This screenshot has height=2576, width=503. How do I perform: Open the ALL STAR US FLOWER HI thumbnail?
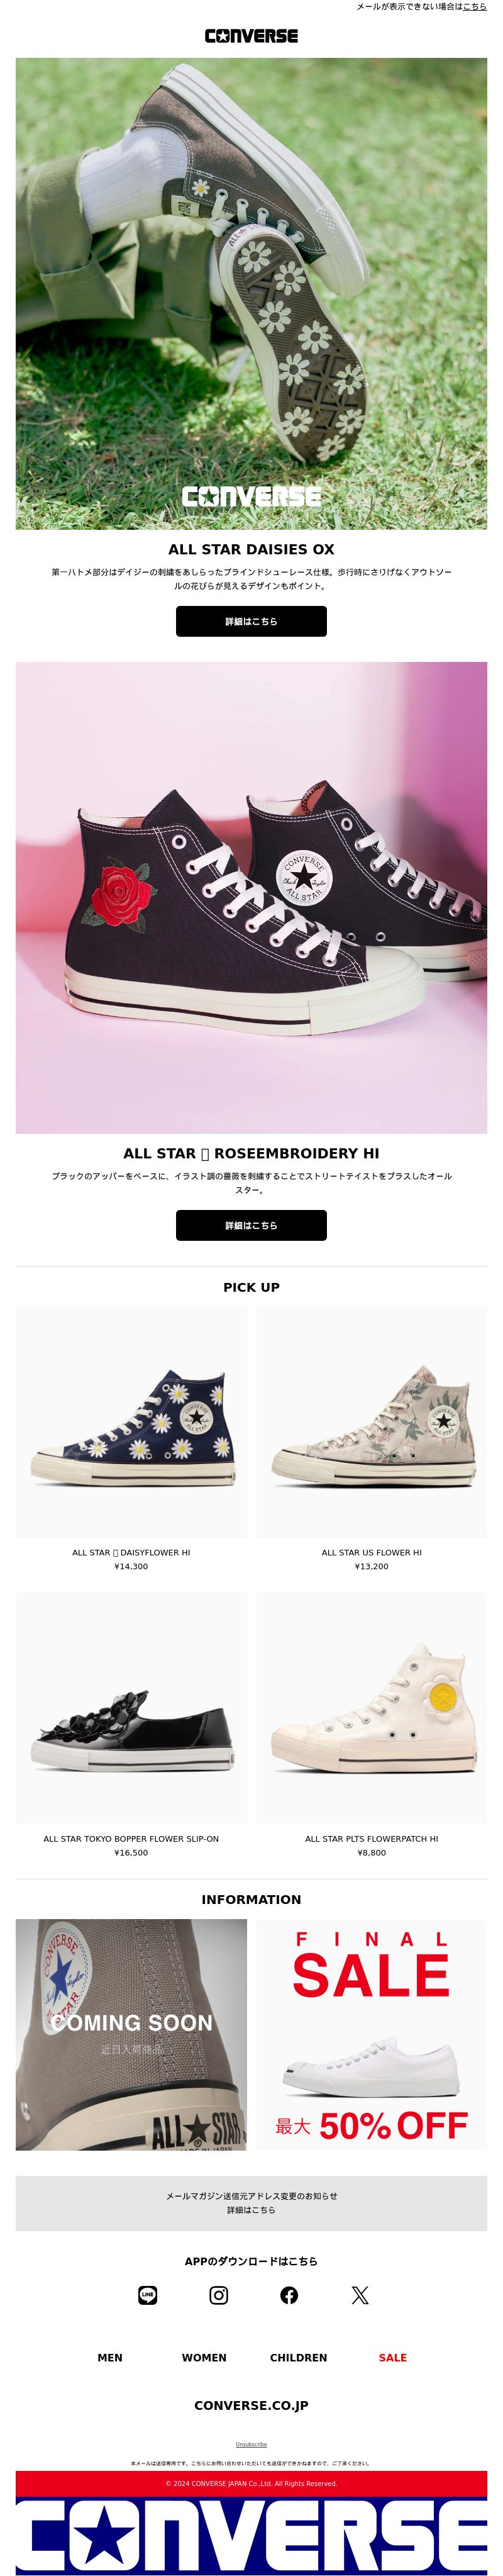point(372,1422)
